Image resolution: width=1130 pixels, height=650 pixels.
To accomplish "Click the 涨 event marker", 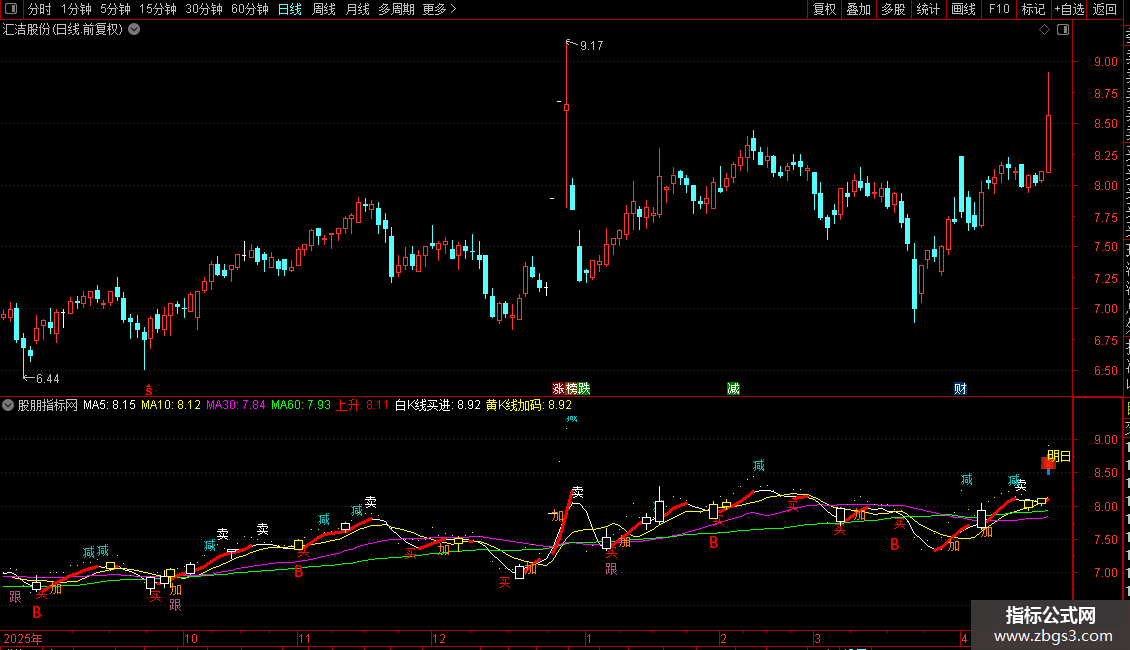I will coord(559,389).
